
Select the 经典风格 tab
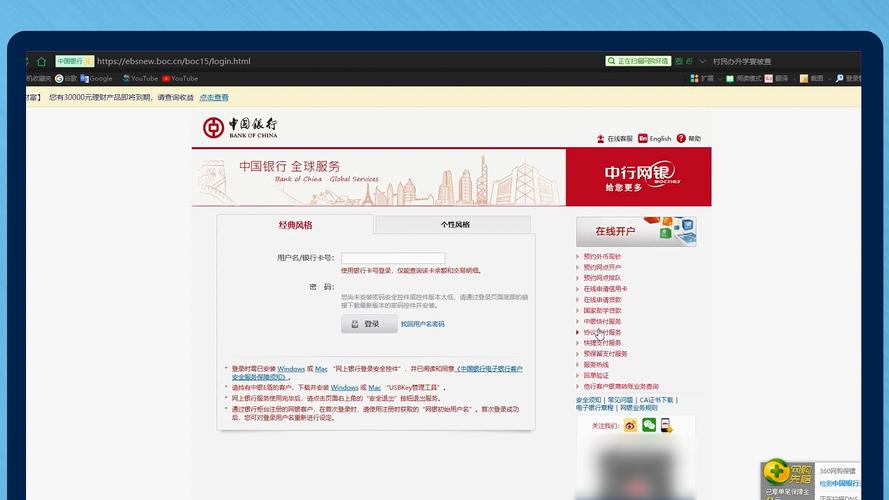click(295, 225)
